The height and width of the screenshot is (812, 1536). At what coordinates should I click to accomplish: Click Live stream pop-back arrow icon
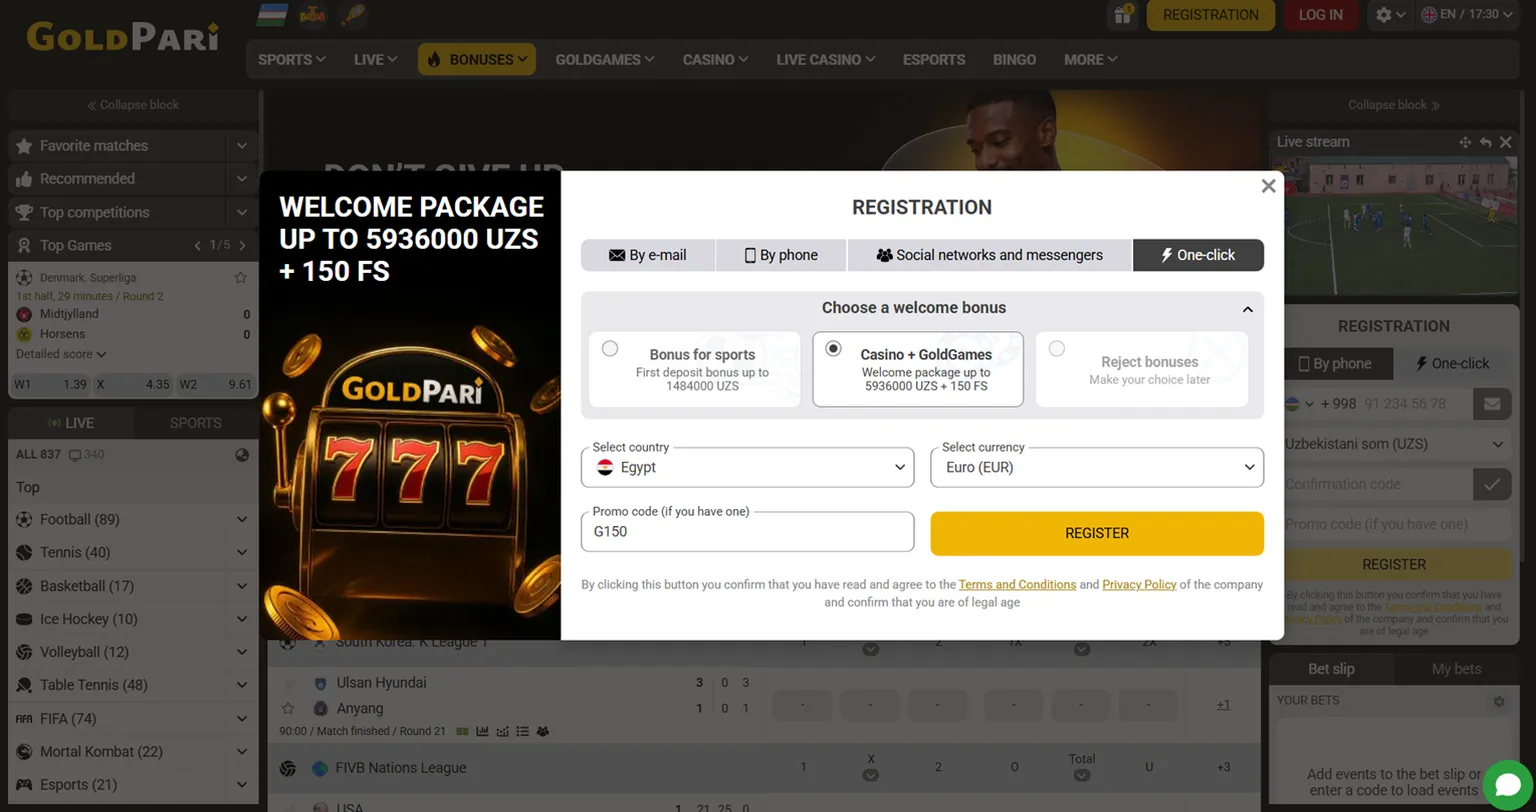1486,143
